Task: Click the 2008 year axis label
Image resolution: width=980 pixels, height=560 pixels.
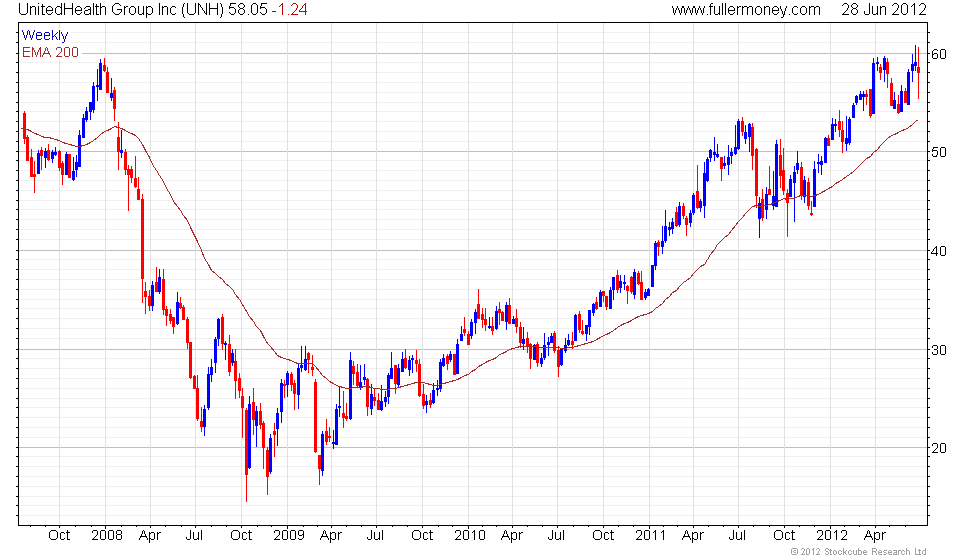Action: [107, 535]
